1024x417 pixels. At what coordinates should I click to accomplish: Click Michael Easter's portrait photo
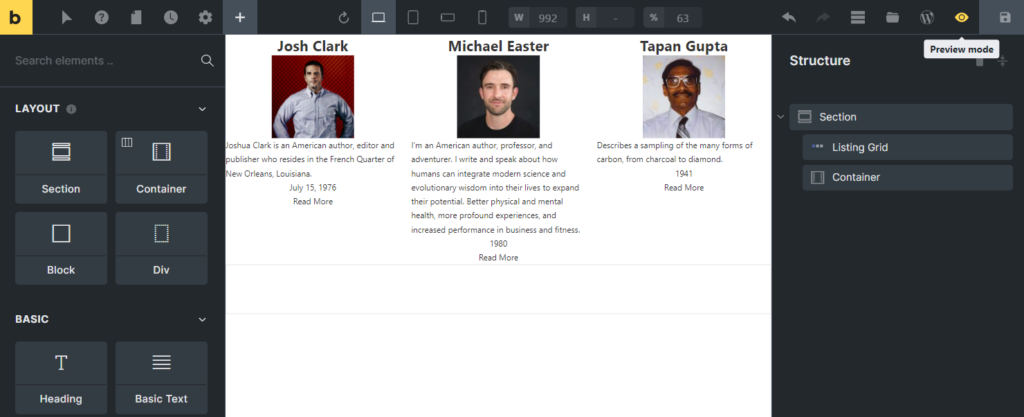pos(498,97)
